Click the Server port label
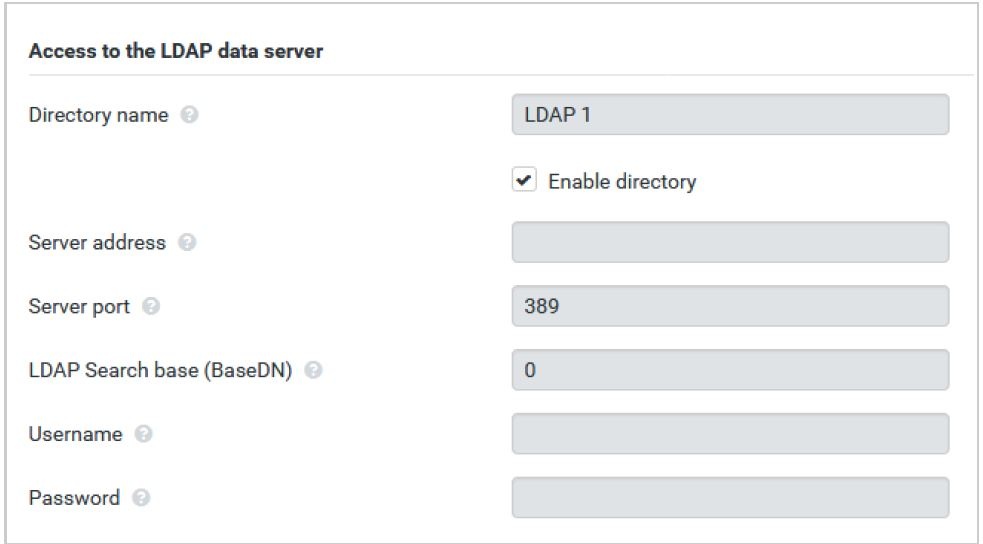The image size is (983, 544). point(79,306)
